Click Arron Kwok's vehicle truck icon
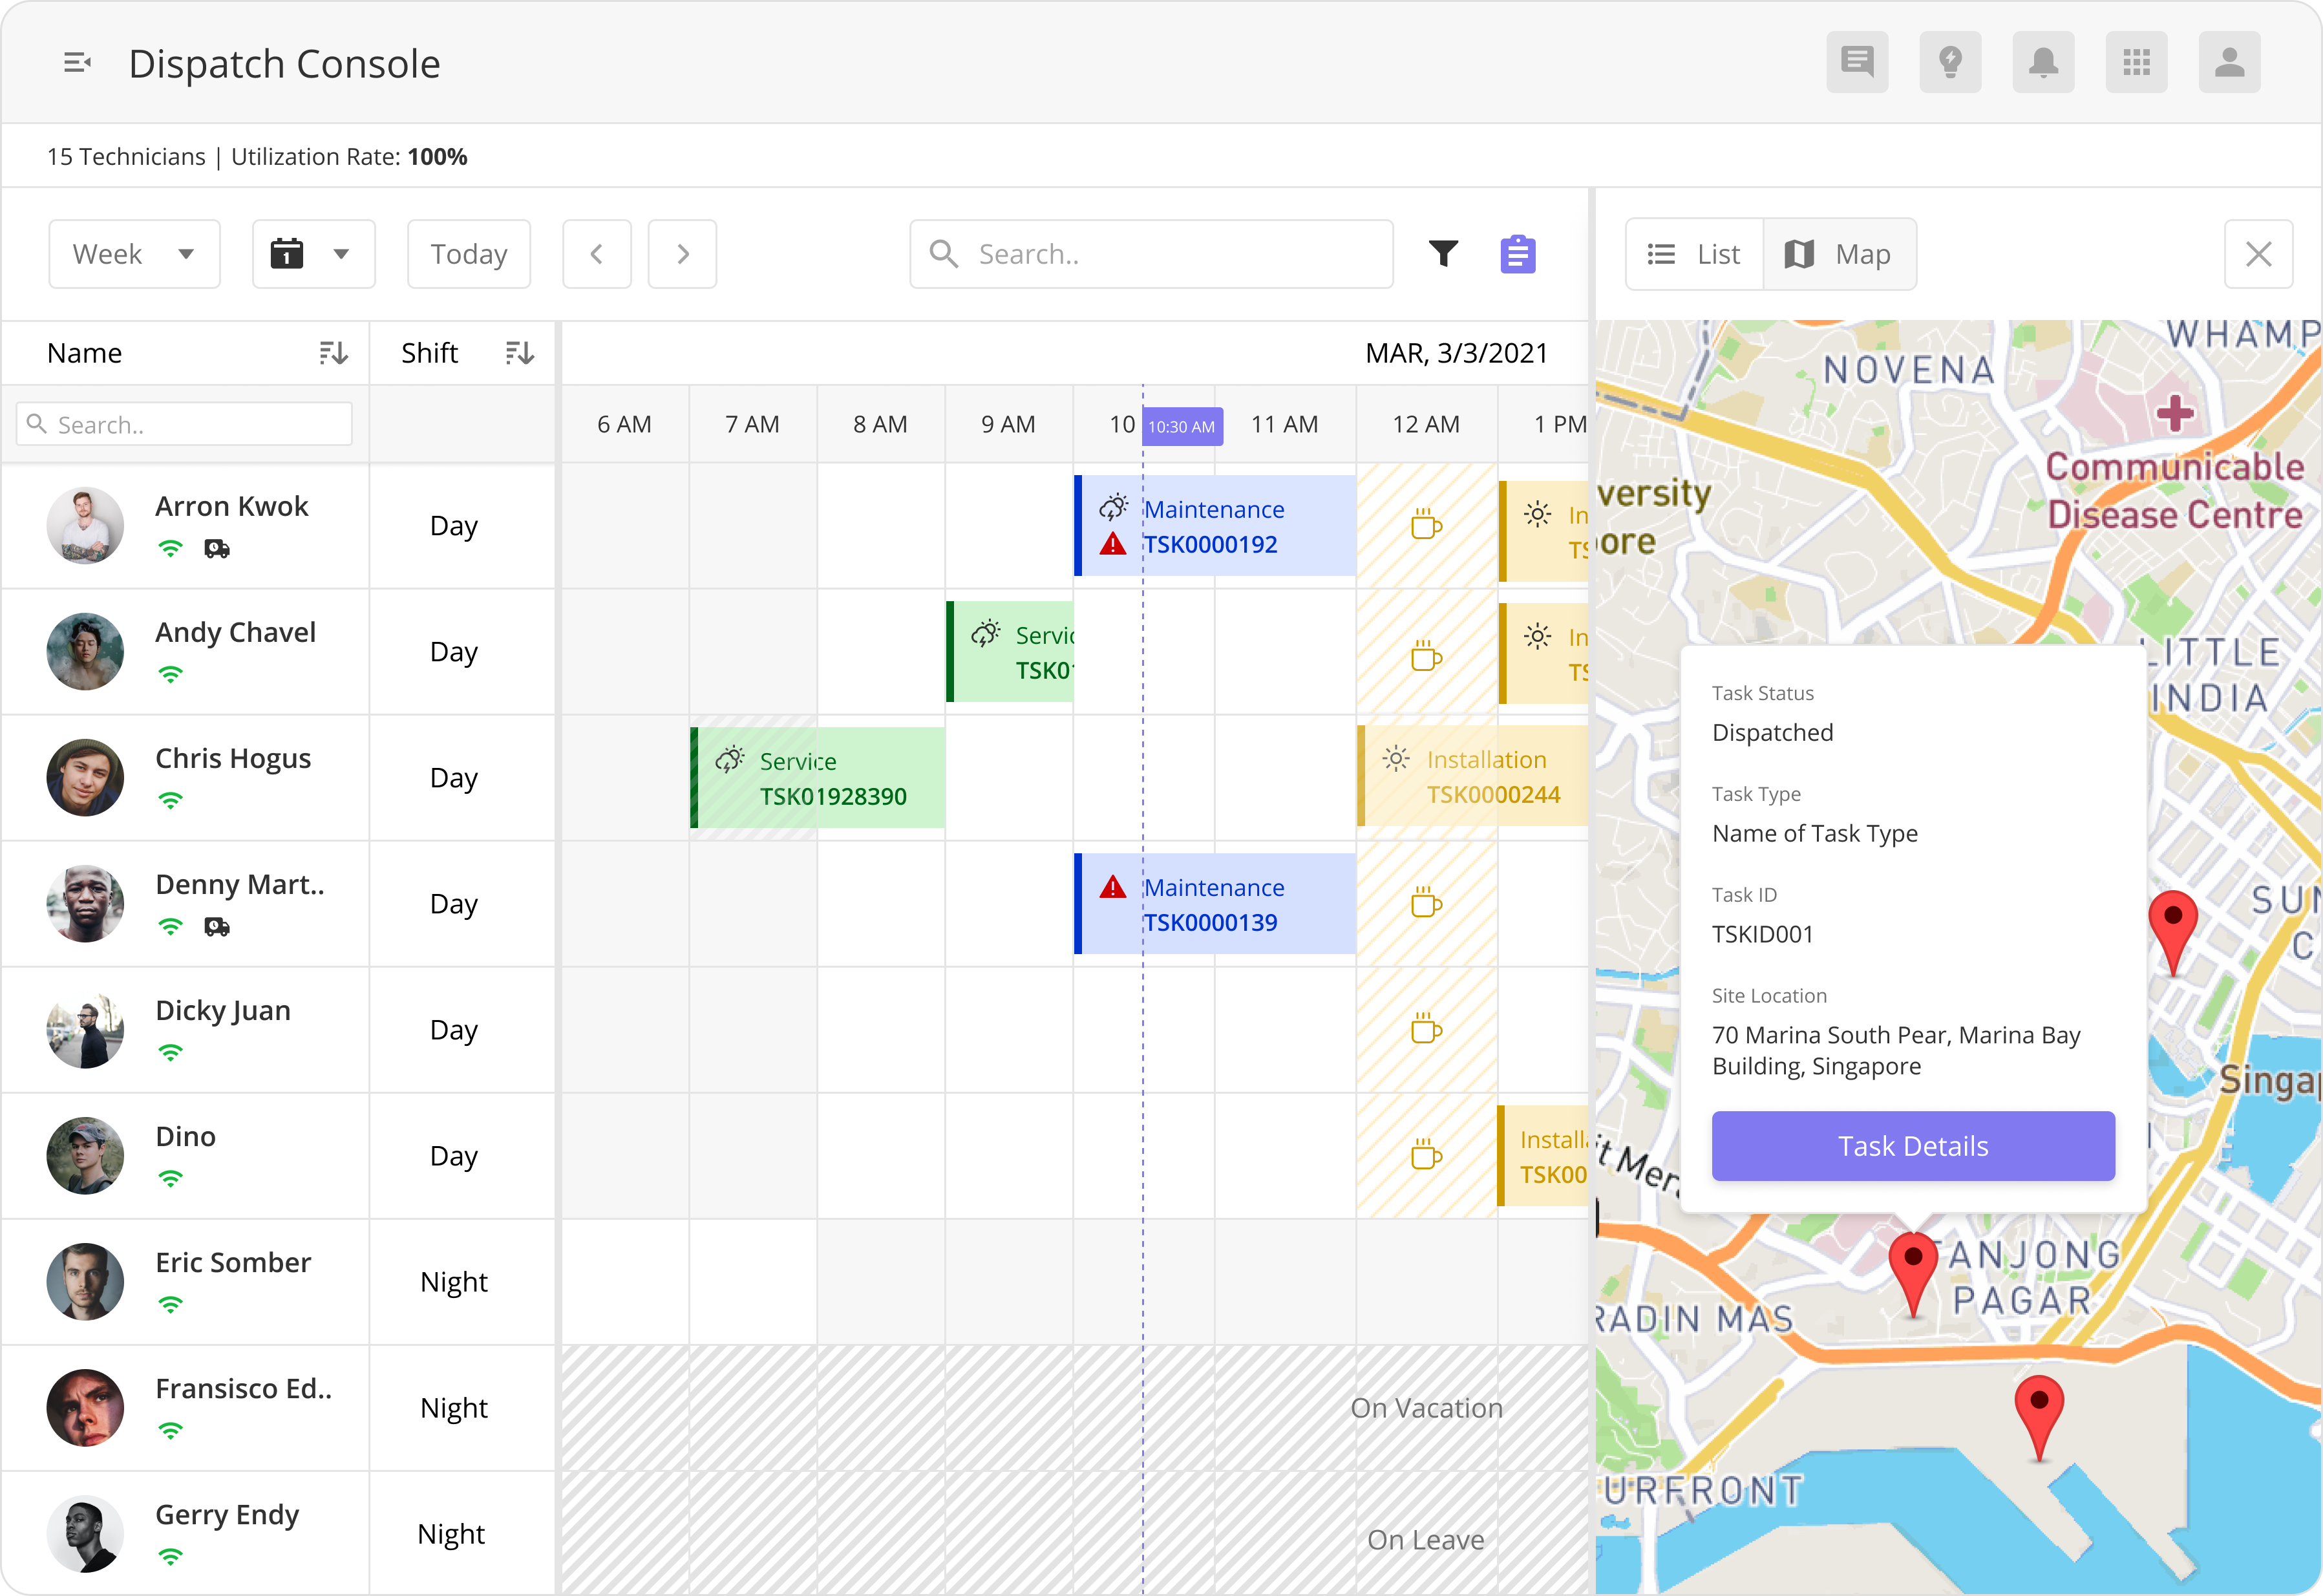 tap(217, 549)
